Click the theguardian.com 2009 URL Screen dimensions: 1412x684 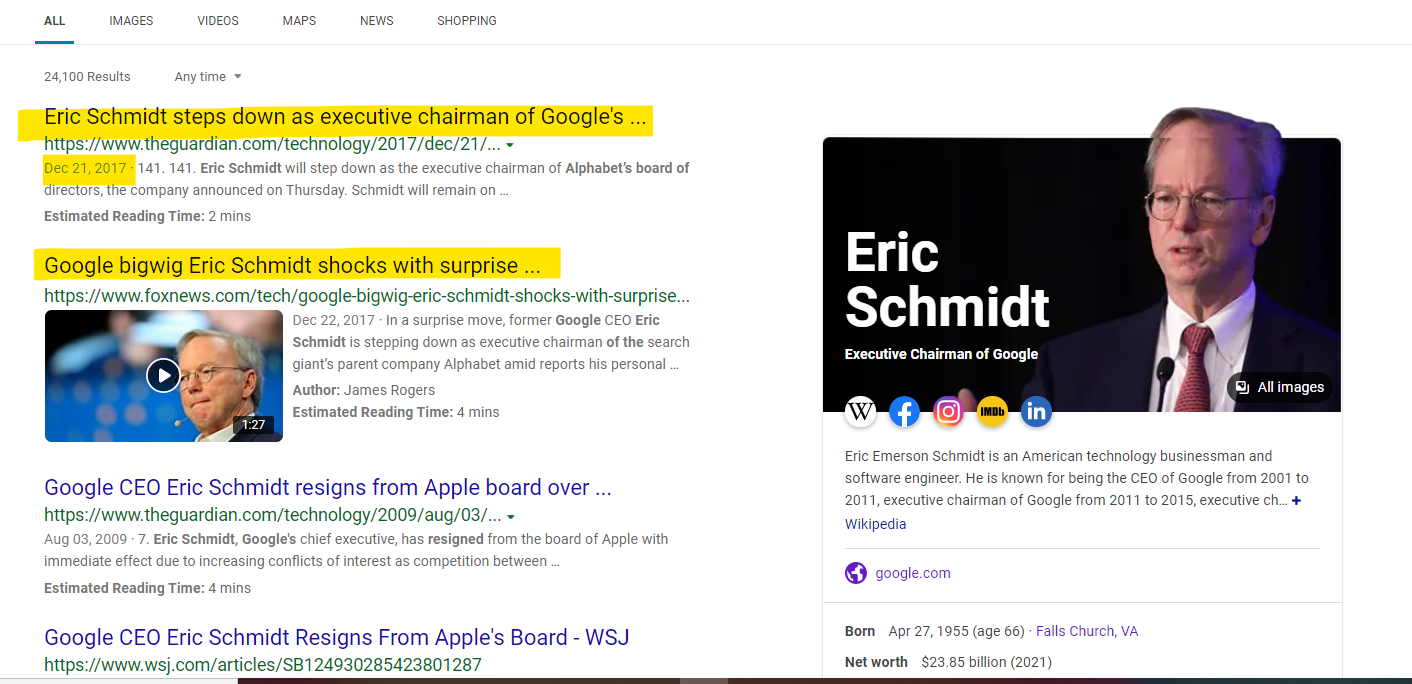(x=273, y=516)
